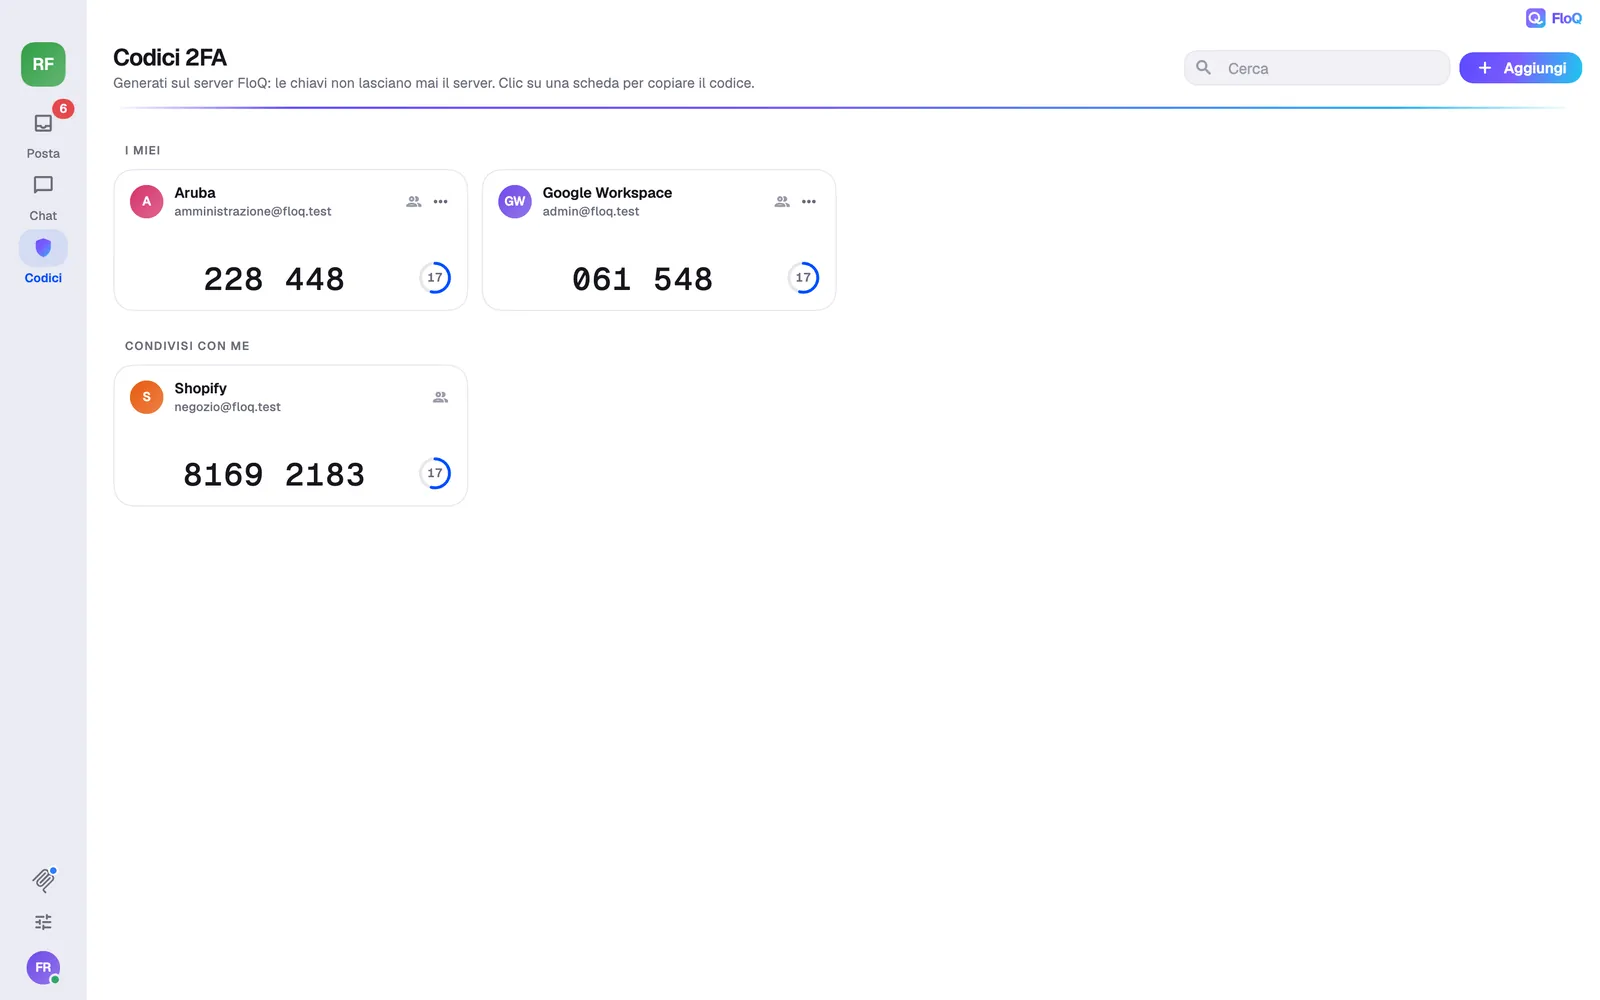Click the Codici 2FA page title
Image resolution: width=1600 pixels, height=1000 pixels.
coord(170,57)
